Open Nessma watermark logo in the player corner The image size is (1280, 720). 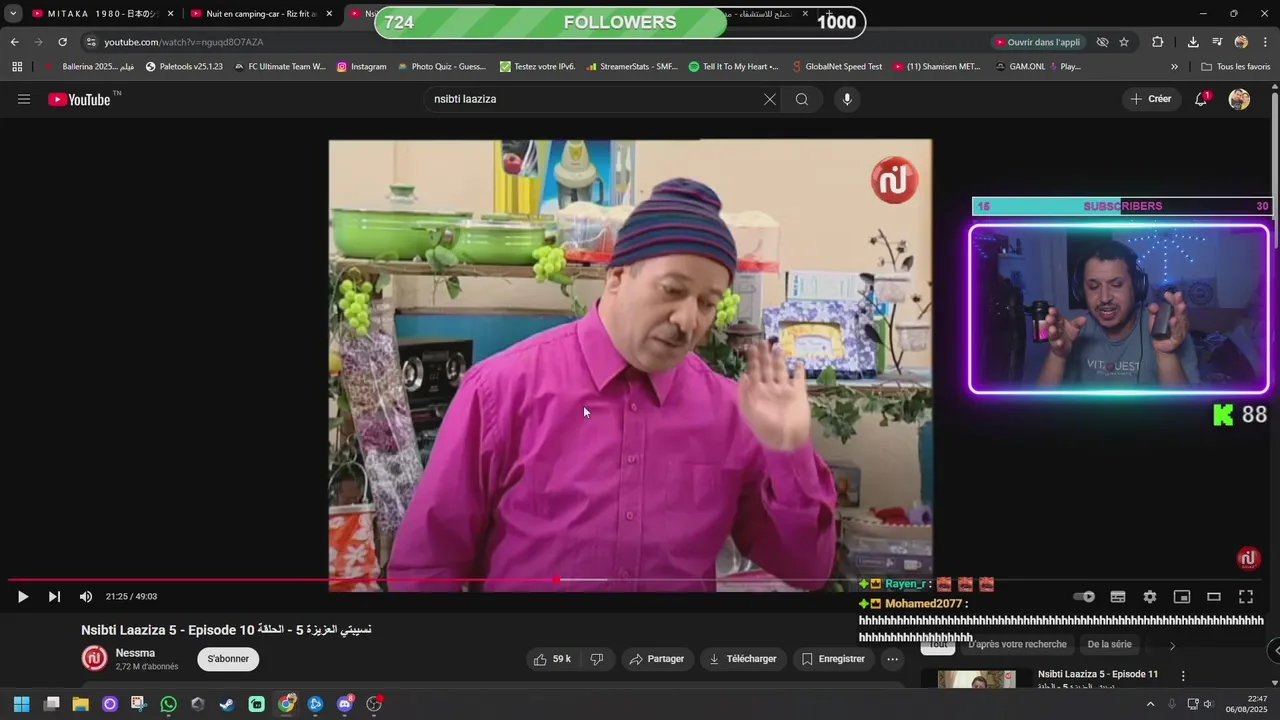tap(1247, 559)
